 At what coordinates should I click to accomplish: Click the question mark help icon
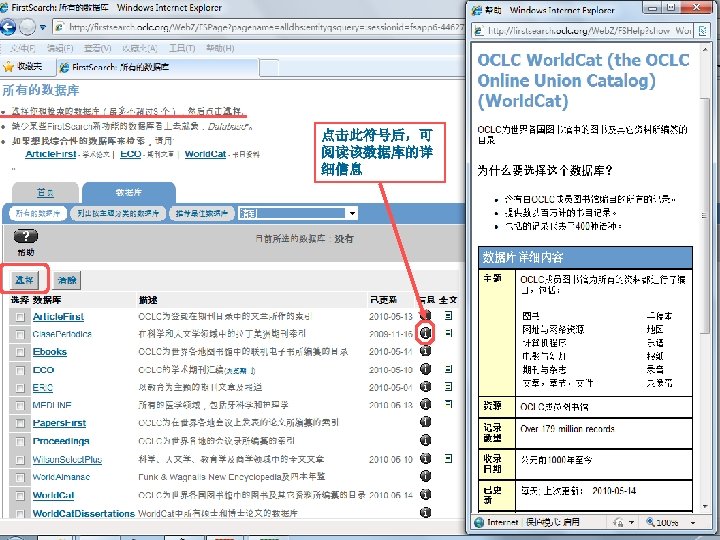pos(26,236)
